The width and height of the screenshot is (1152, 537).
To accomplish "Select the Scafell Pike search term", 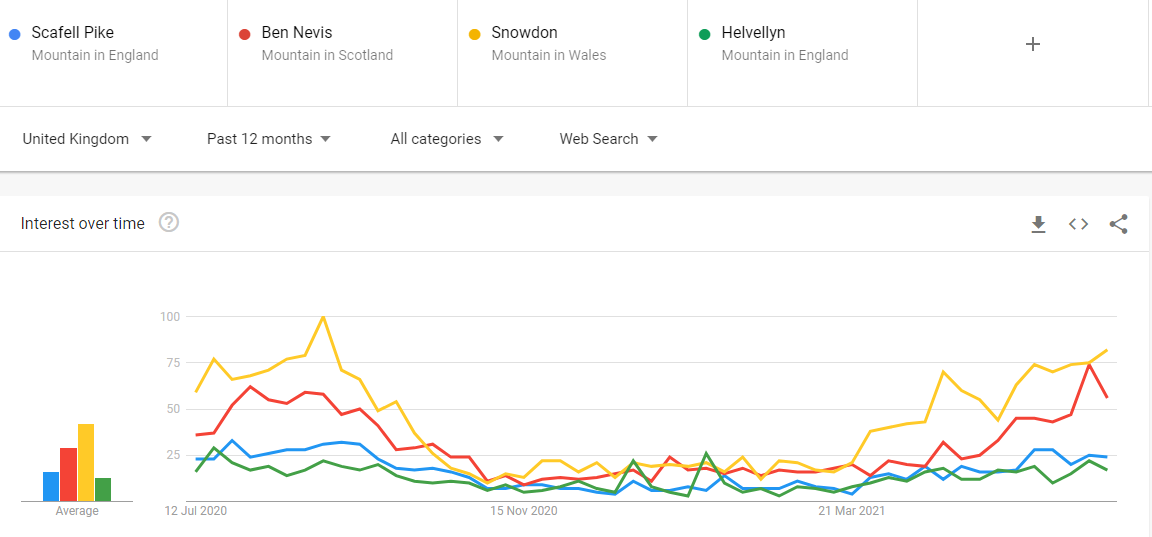I will [73, 33].
